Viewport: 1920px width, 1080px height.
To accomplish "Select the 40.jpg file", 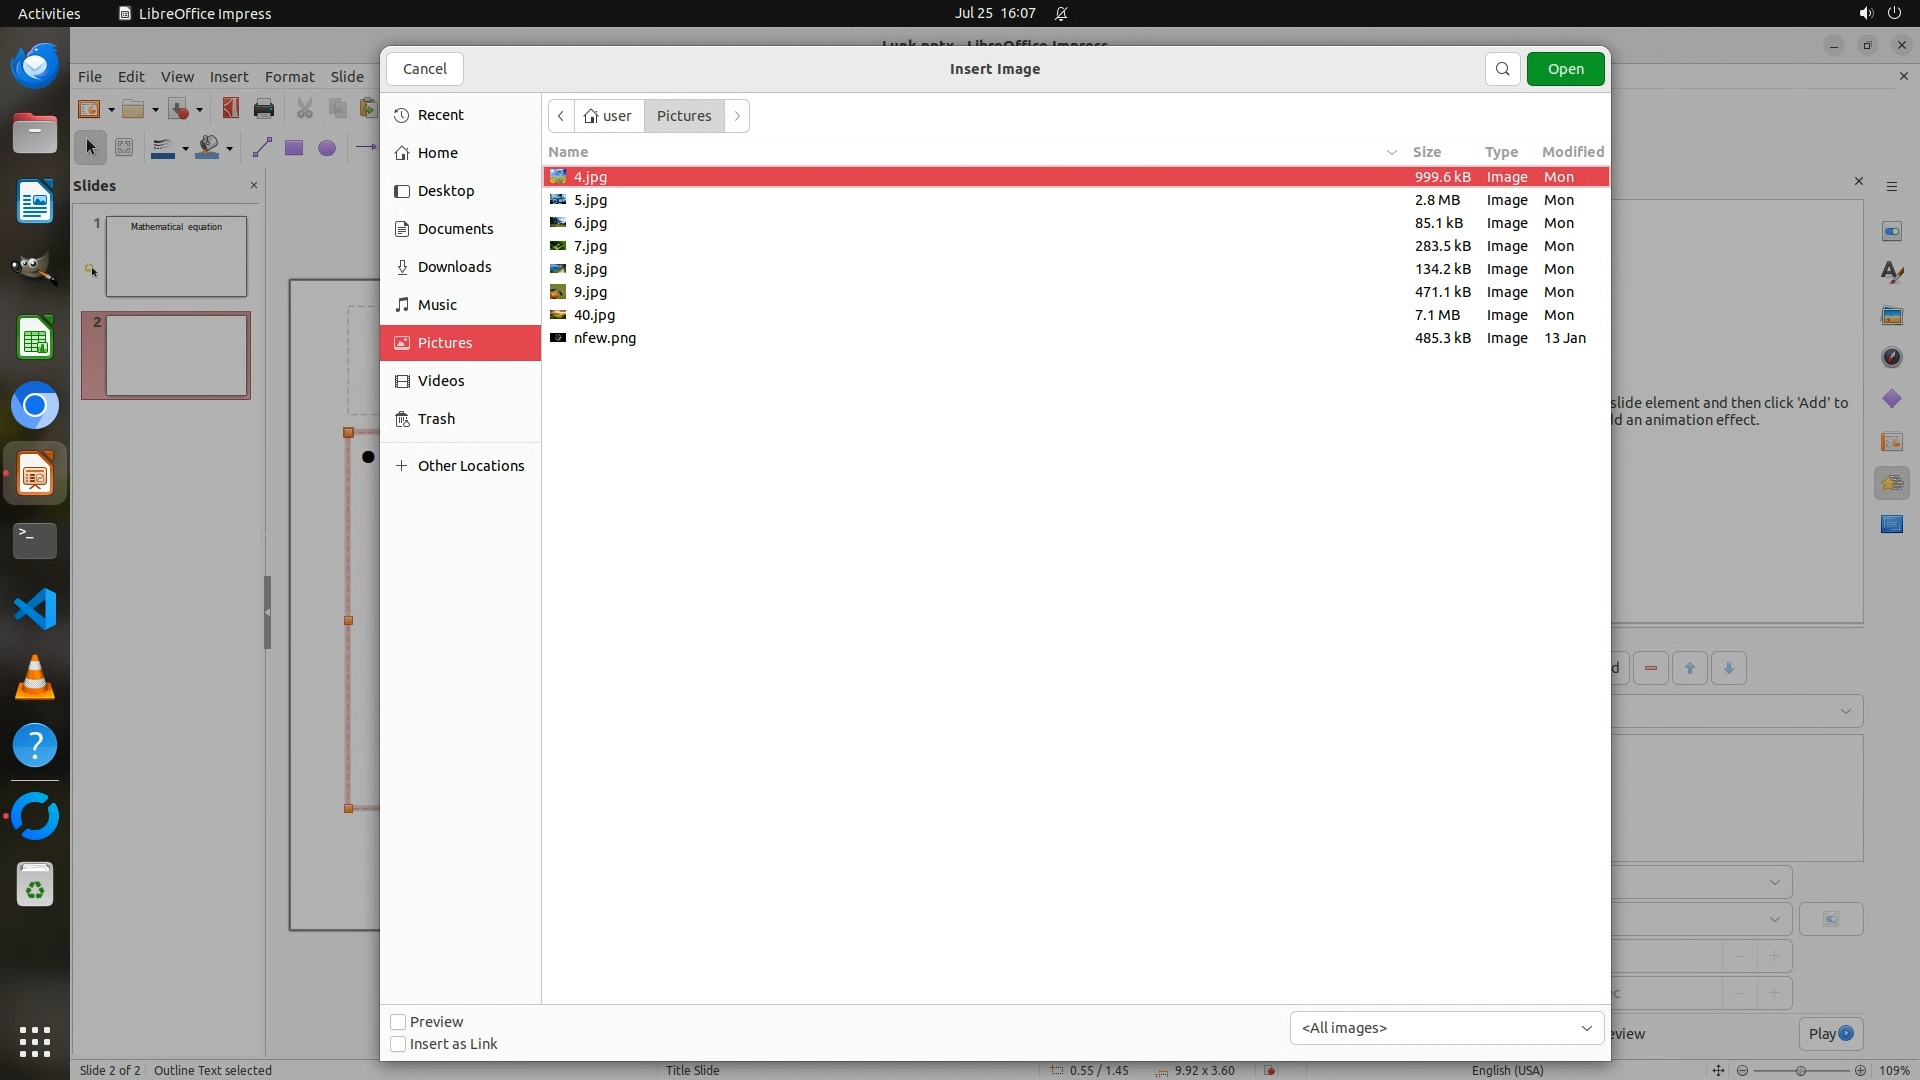I will [594, 315].
